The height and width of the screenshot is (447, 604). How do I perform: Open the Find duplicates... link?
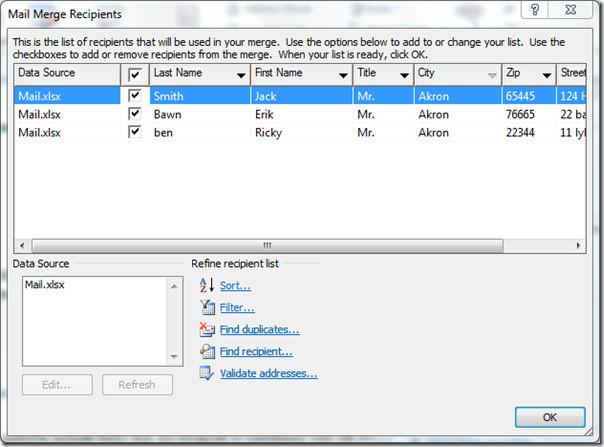point(260,329)
